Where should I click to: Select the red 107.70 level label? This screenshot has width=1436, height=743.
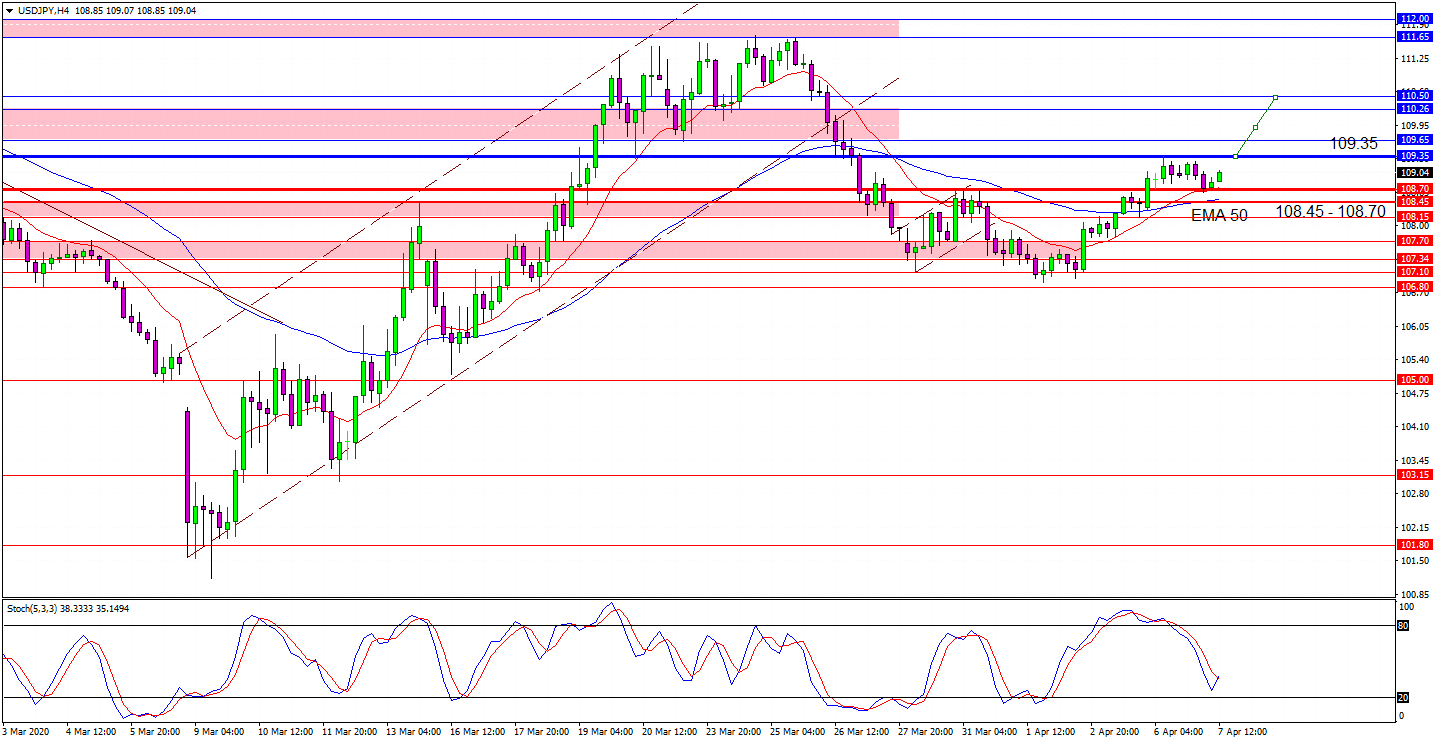[x=1415, y=241]
